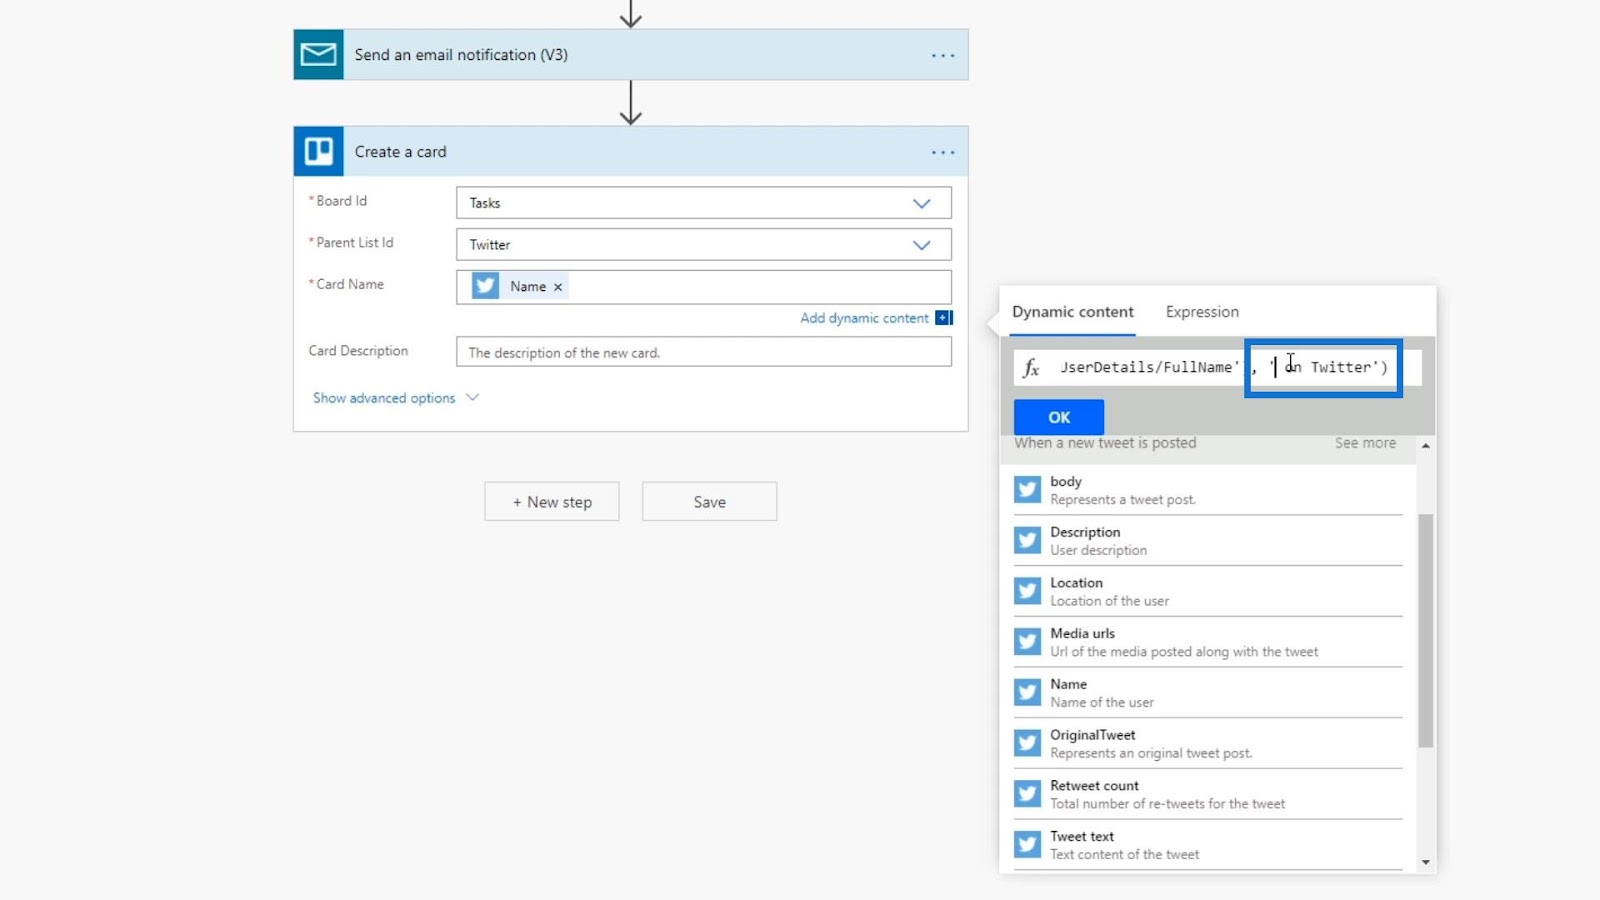Click See more for tweet dynamic content
The height and width of the screenshot is (900, 1600).
coord(1365,443)
